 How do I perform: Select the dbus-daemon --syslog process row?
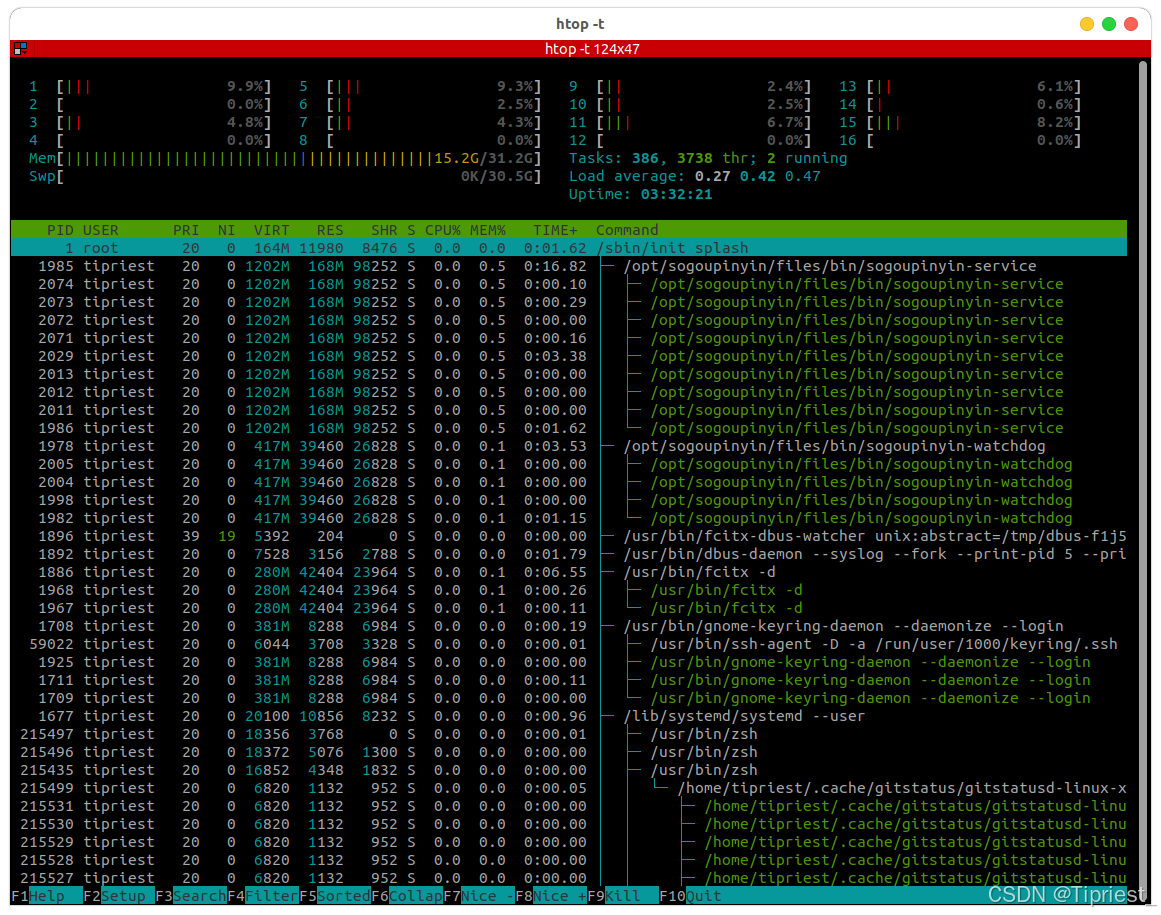point(569,554)
